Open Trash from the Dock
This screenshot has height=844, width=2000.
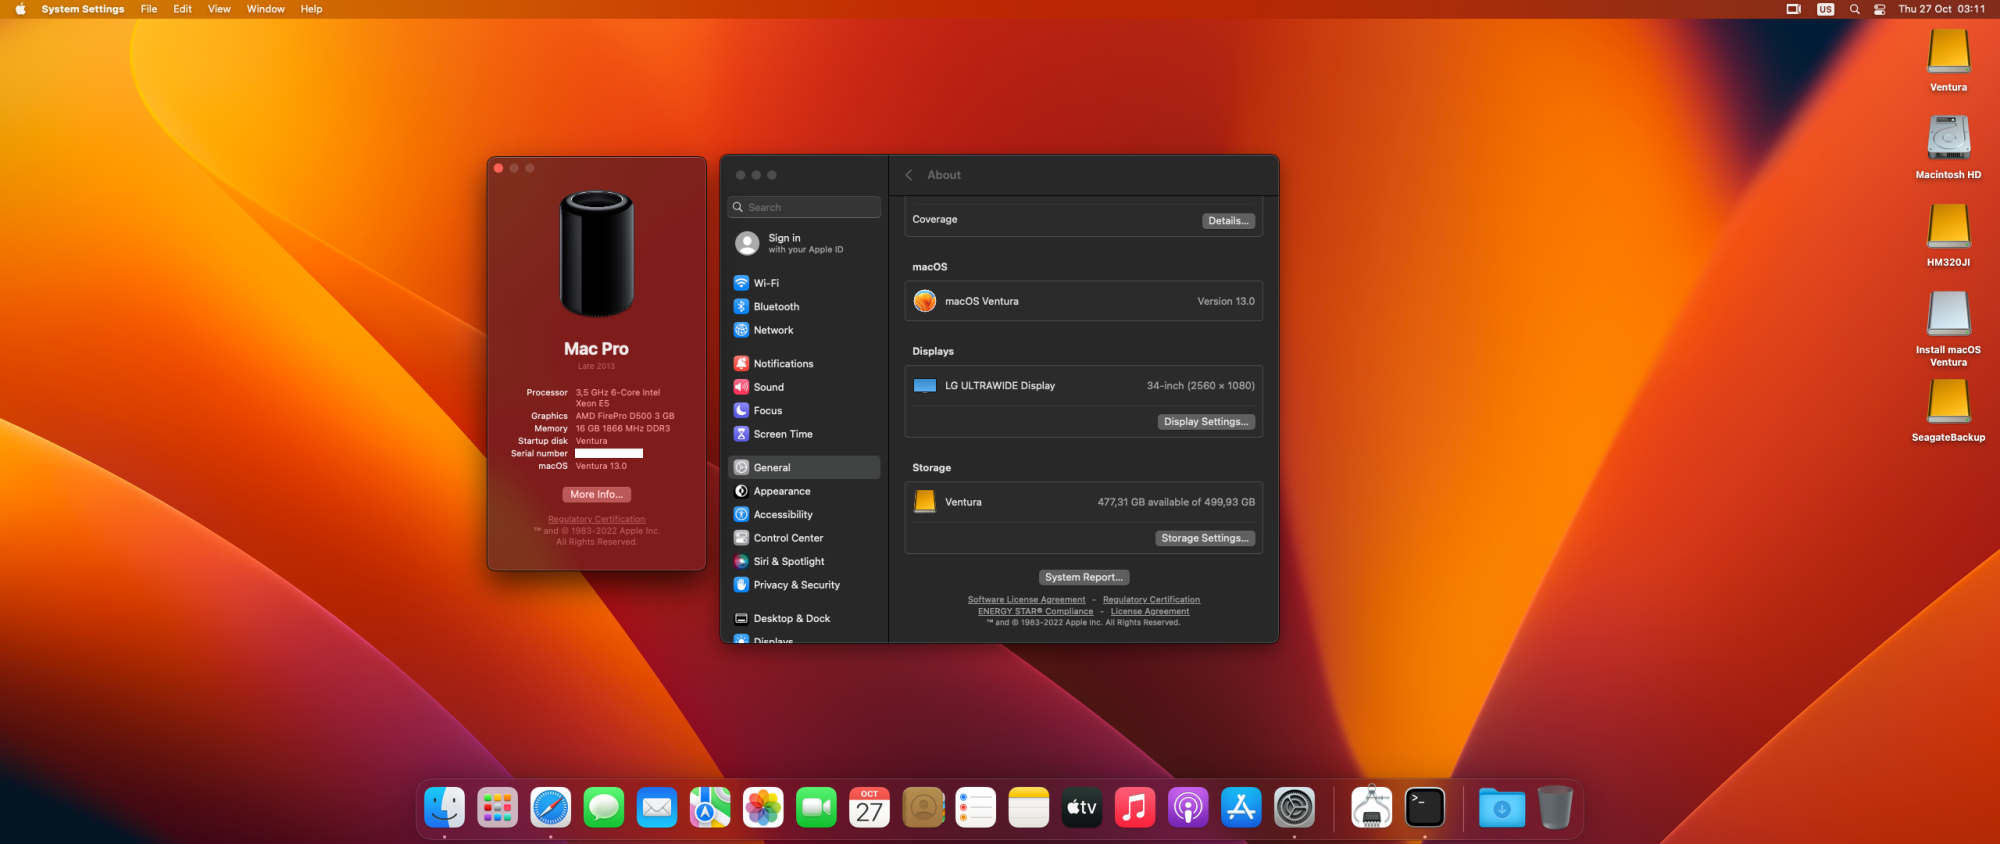(x=1555, y=807)
